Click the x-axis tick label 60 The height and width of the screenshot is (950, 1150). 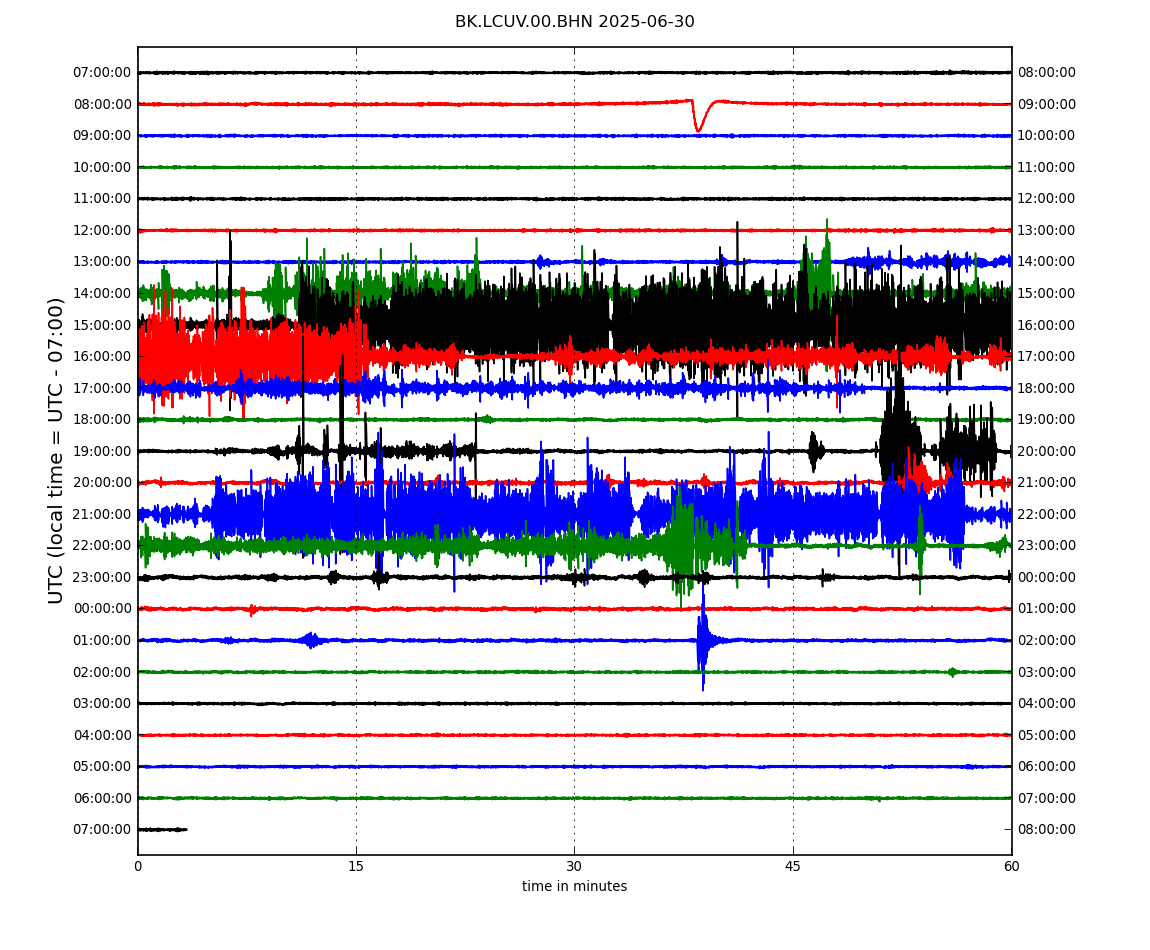tap(1011, 866)
